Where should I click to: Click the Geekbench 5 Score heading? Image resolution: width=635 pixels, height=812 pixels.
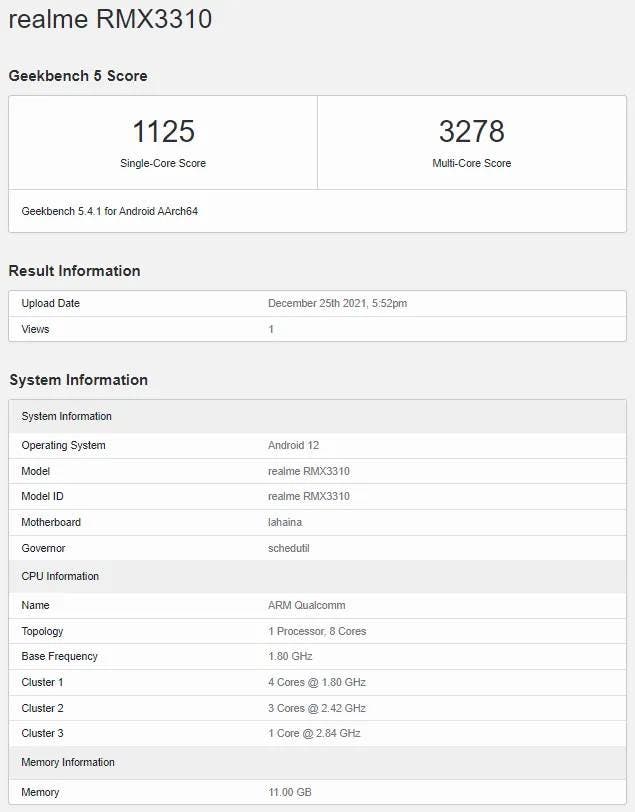(78, 76)
